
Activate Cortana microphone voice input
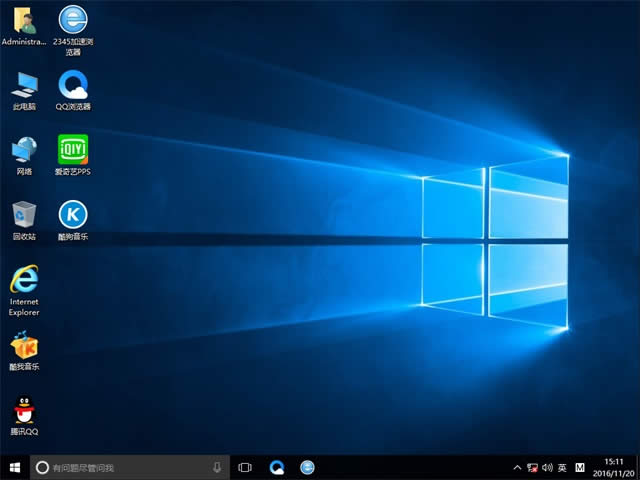pos(217,467)
